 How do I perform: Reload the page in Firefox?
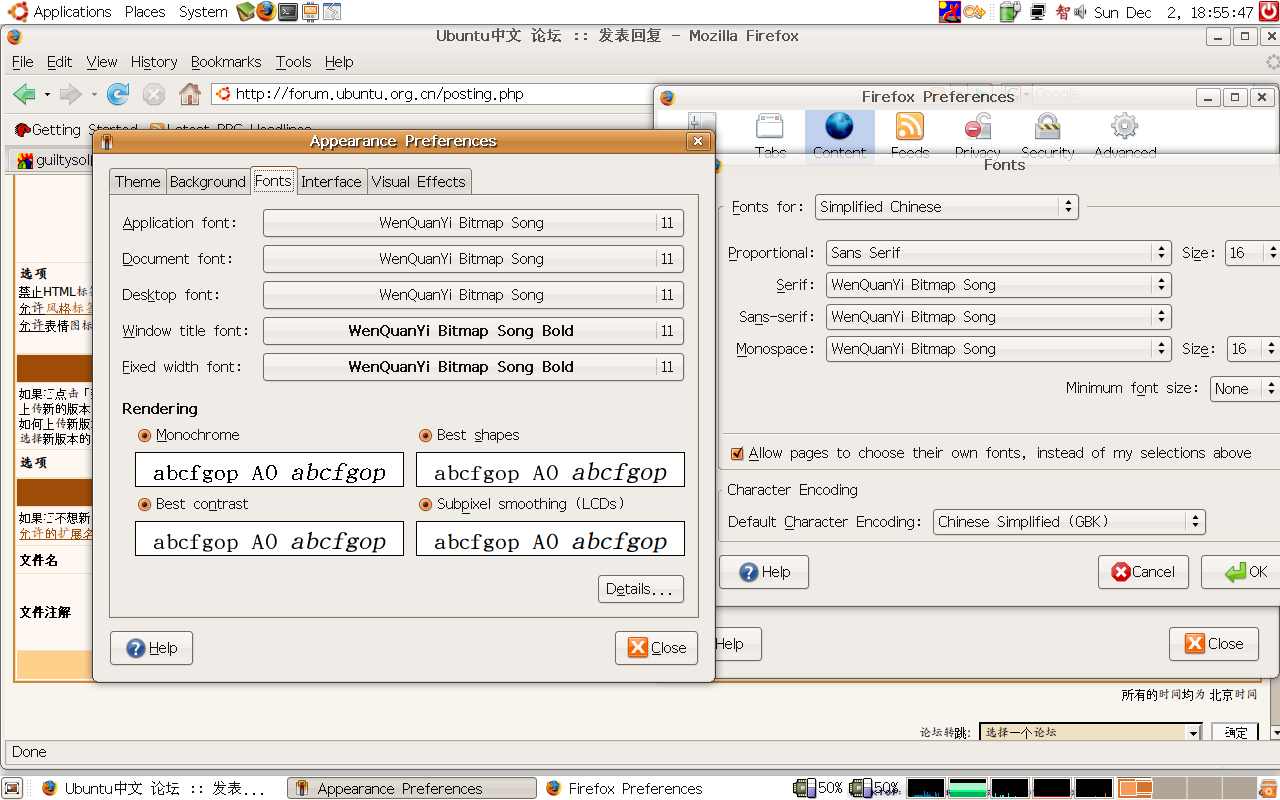pos(118,94)
